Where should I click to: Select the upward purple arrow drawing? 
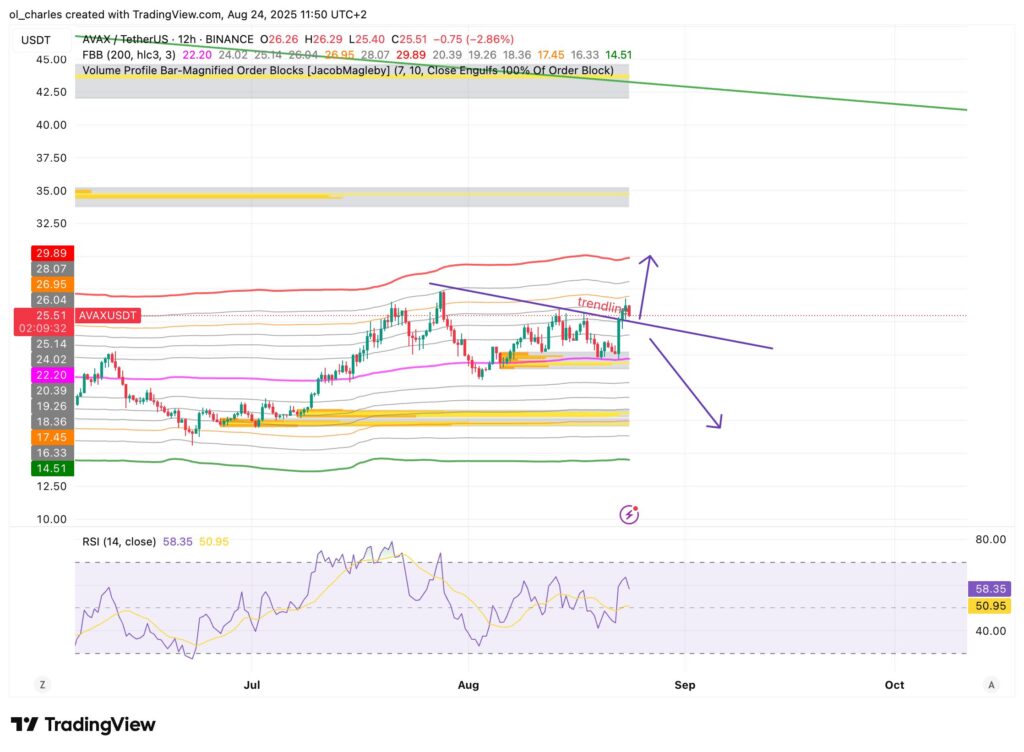[x=645, y=285]
